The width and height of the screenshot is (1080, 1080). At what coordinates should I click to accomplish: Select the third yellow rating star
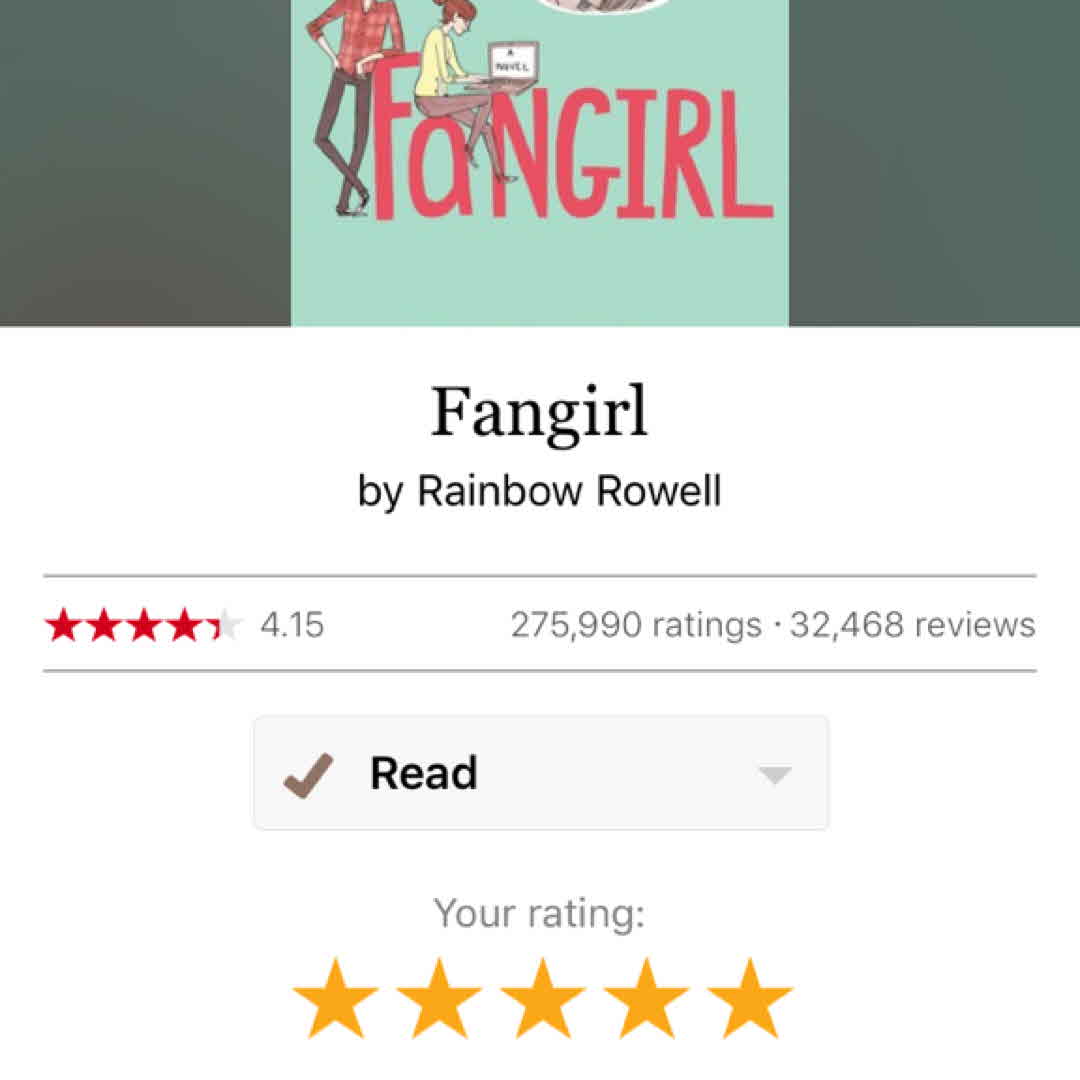coord(542,998)
